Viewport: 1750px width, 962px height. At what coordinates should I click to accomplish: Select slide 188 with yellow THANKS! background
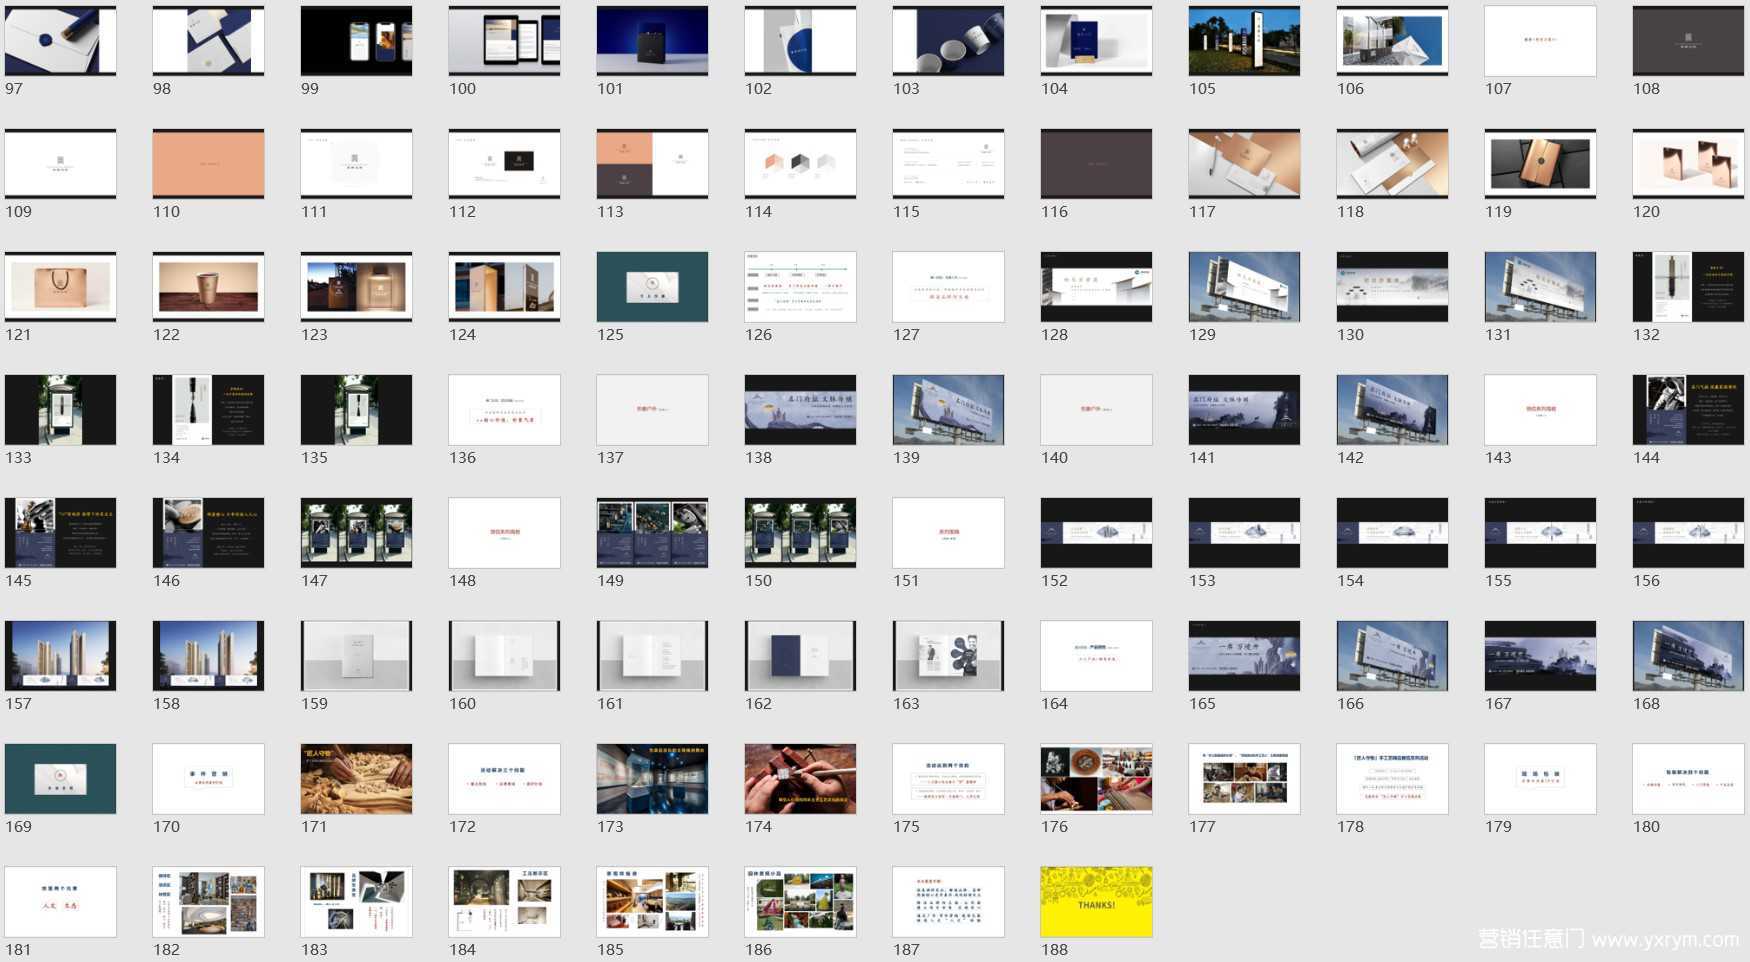coord(1096,902)
